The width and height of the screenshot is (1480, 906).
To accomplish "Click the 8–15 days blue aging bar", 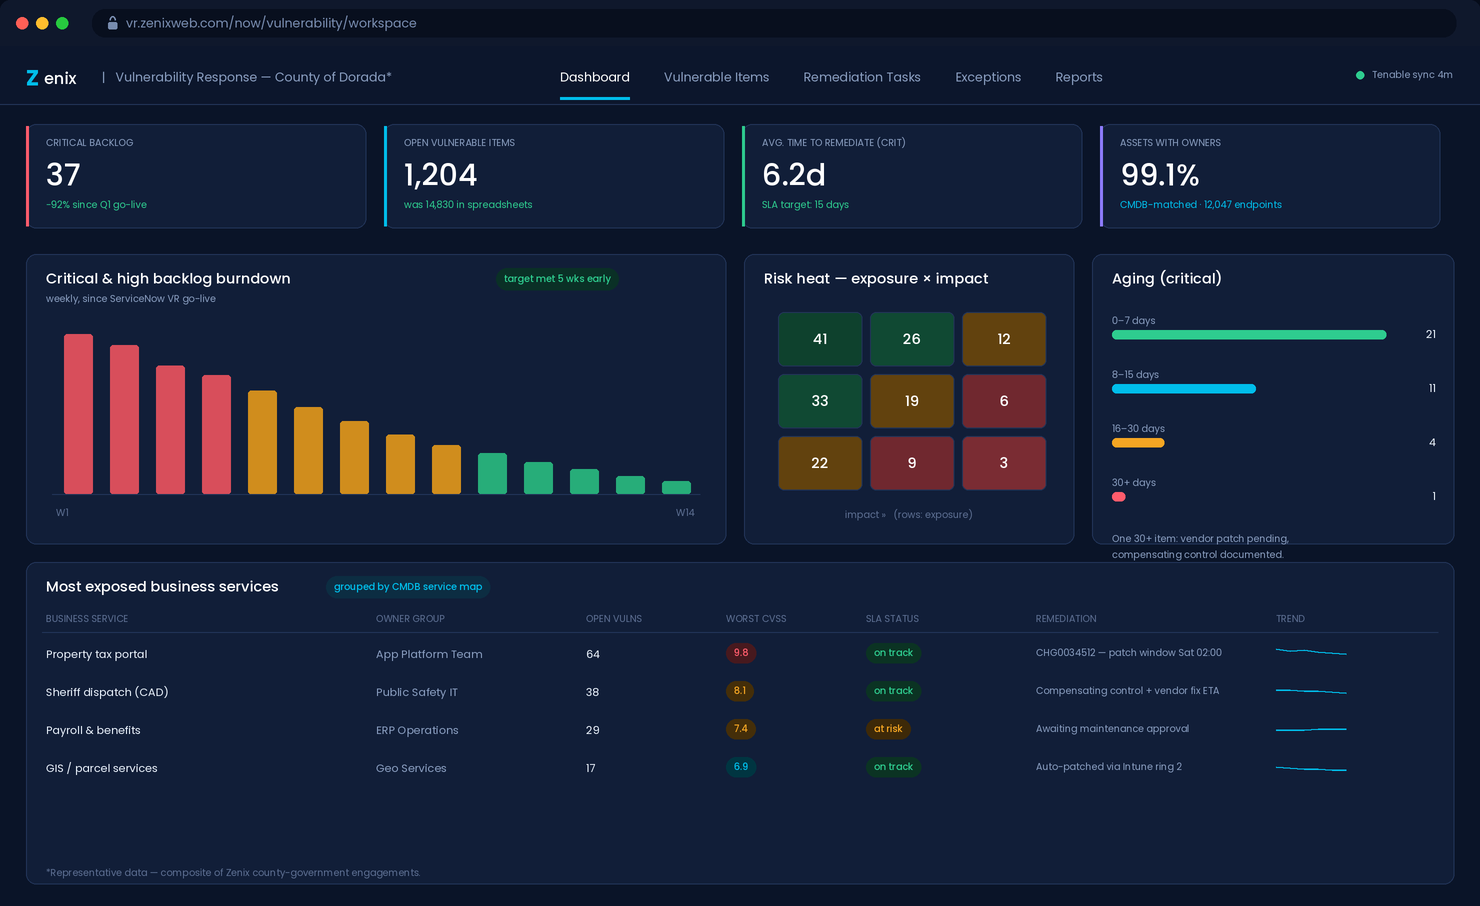I will click(1184, 389).
